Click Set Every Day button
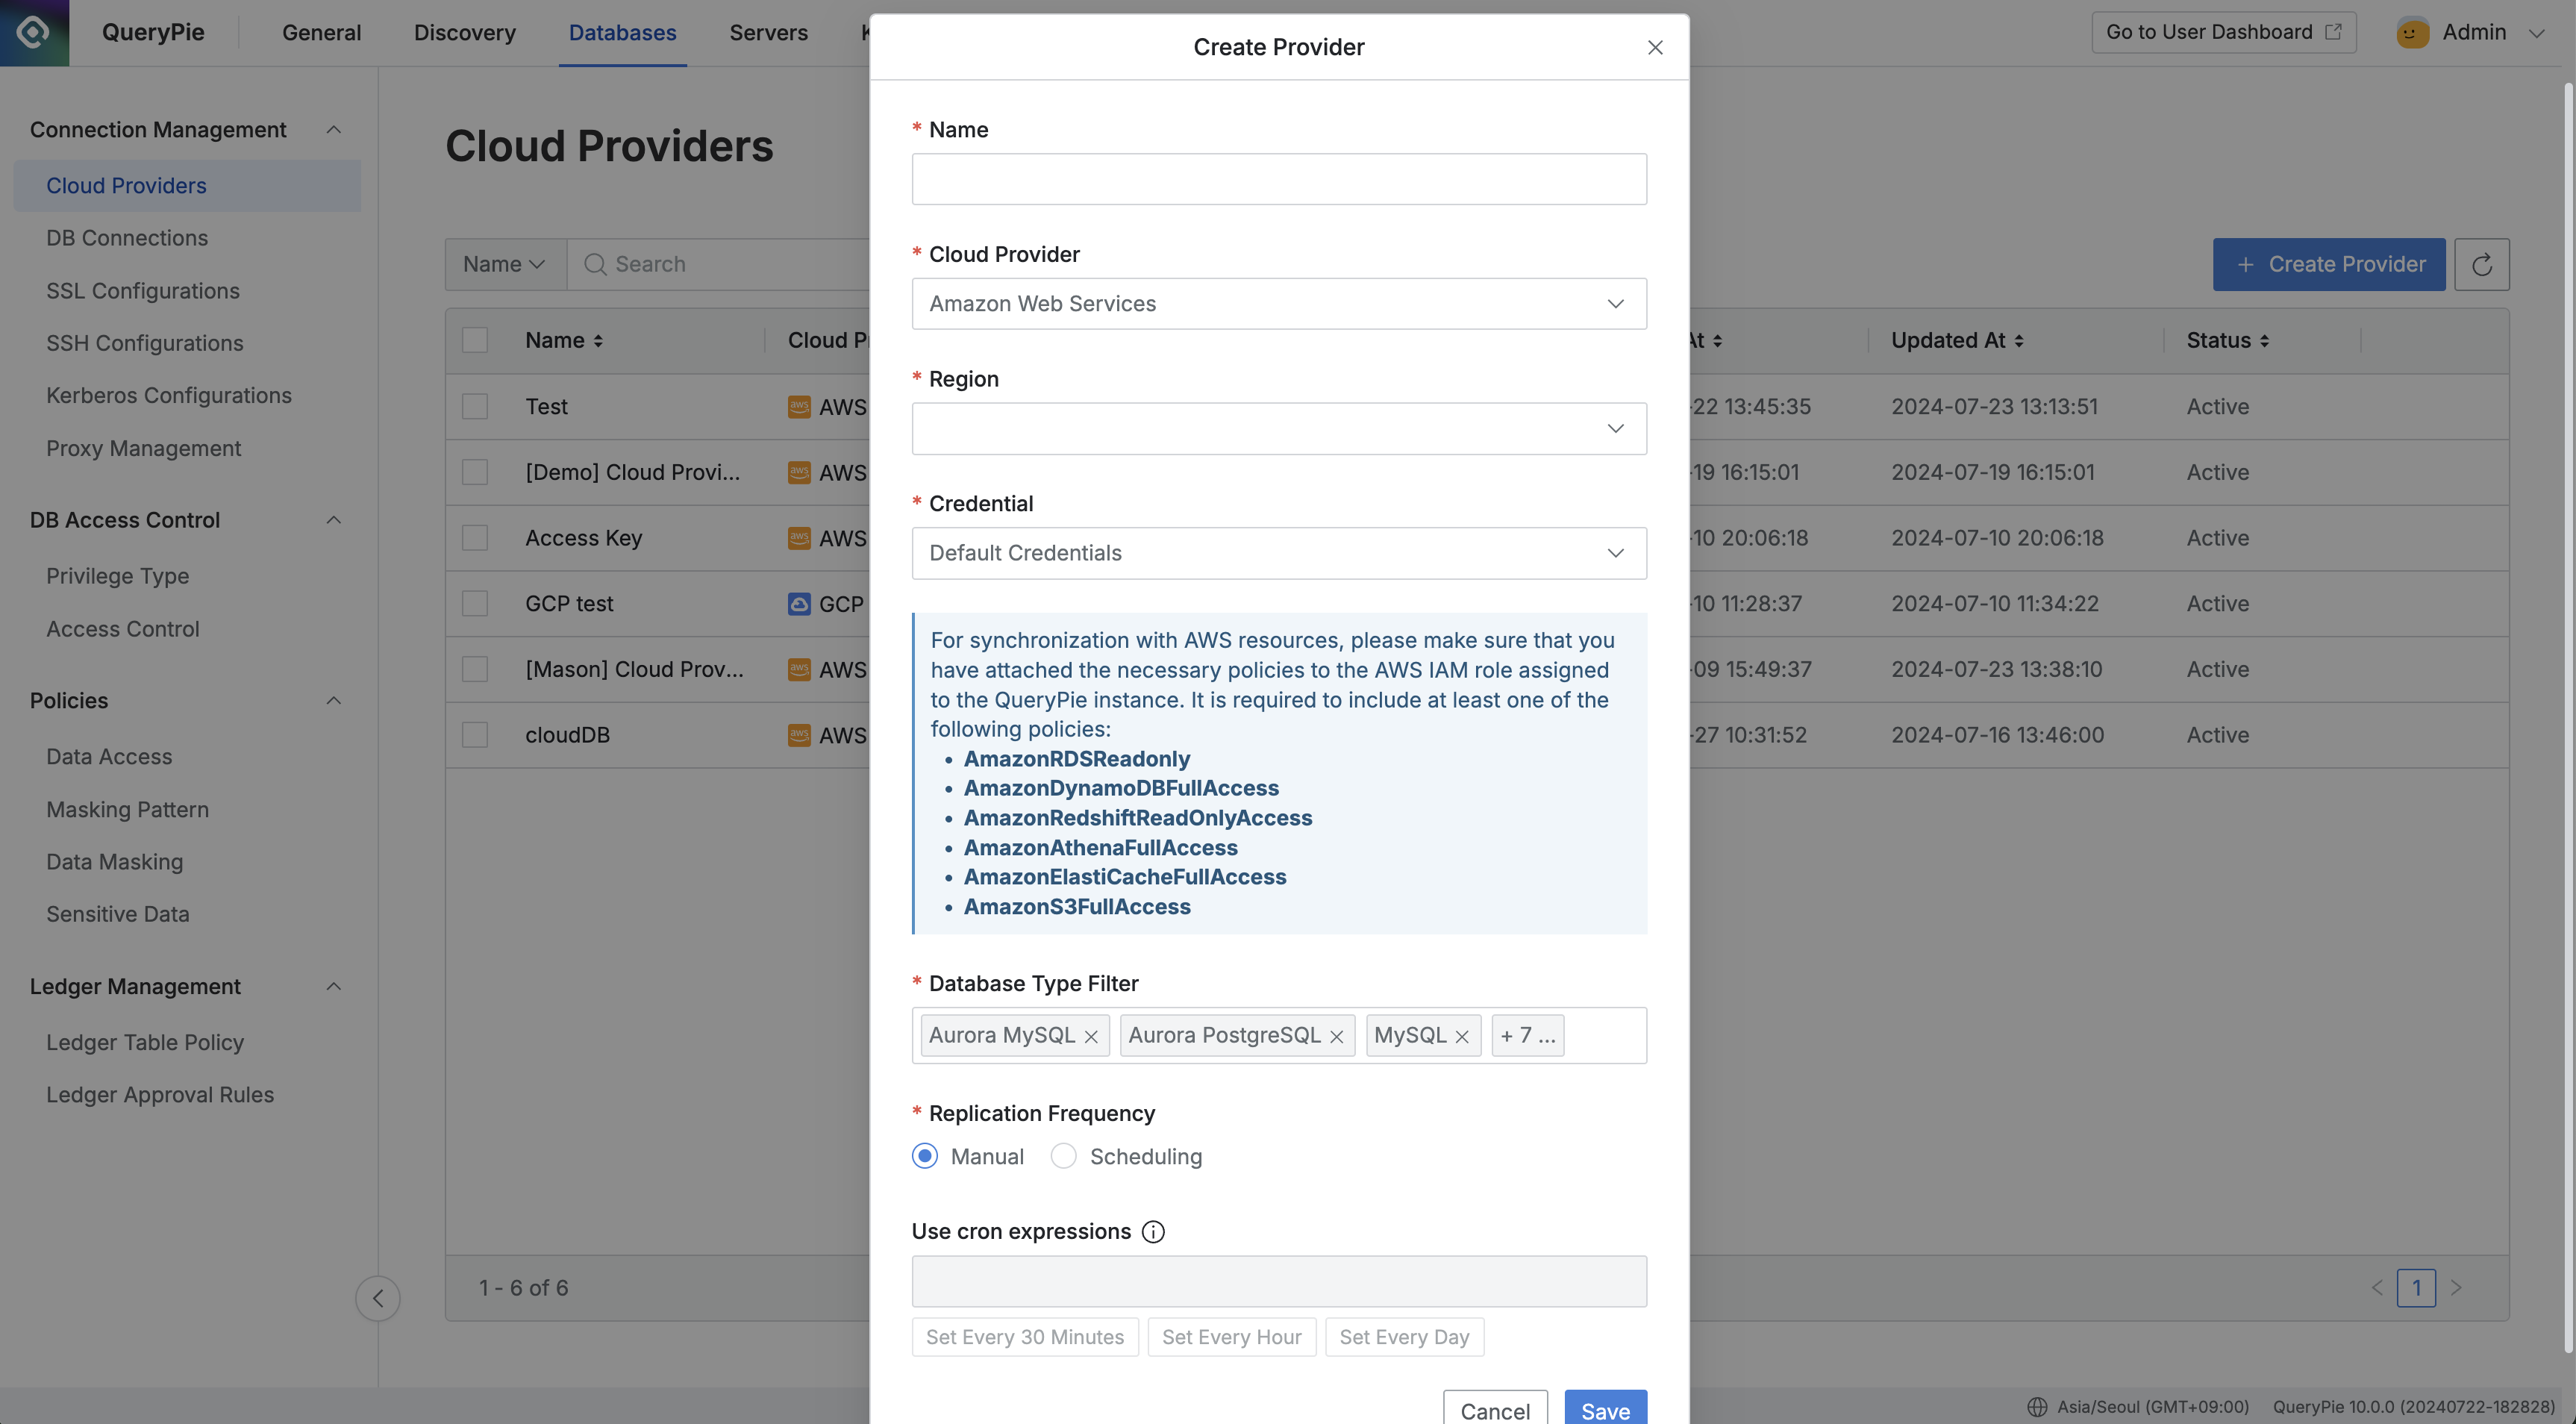The height and width of the screenshot is (1424, 2576). click(x=1404, y=1337)
